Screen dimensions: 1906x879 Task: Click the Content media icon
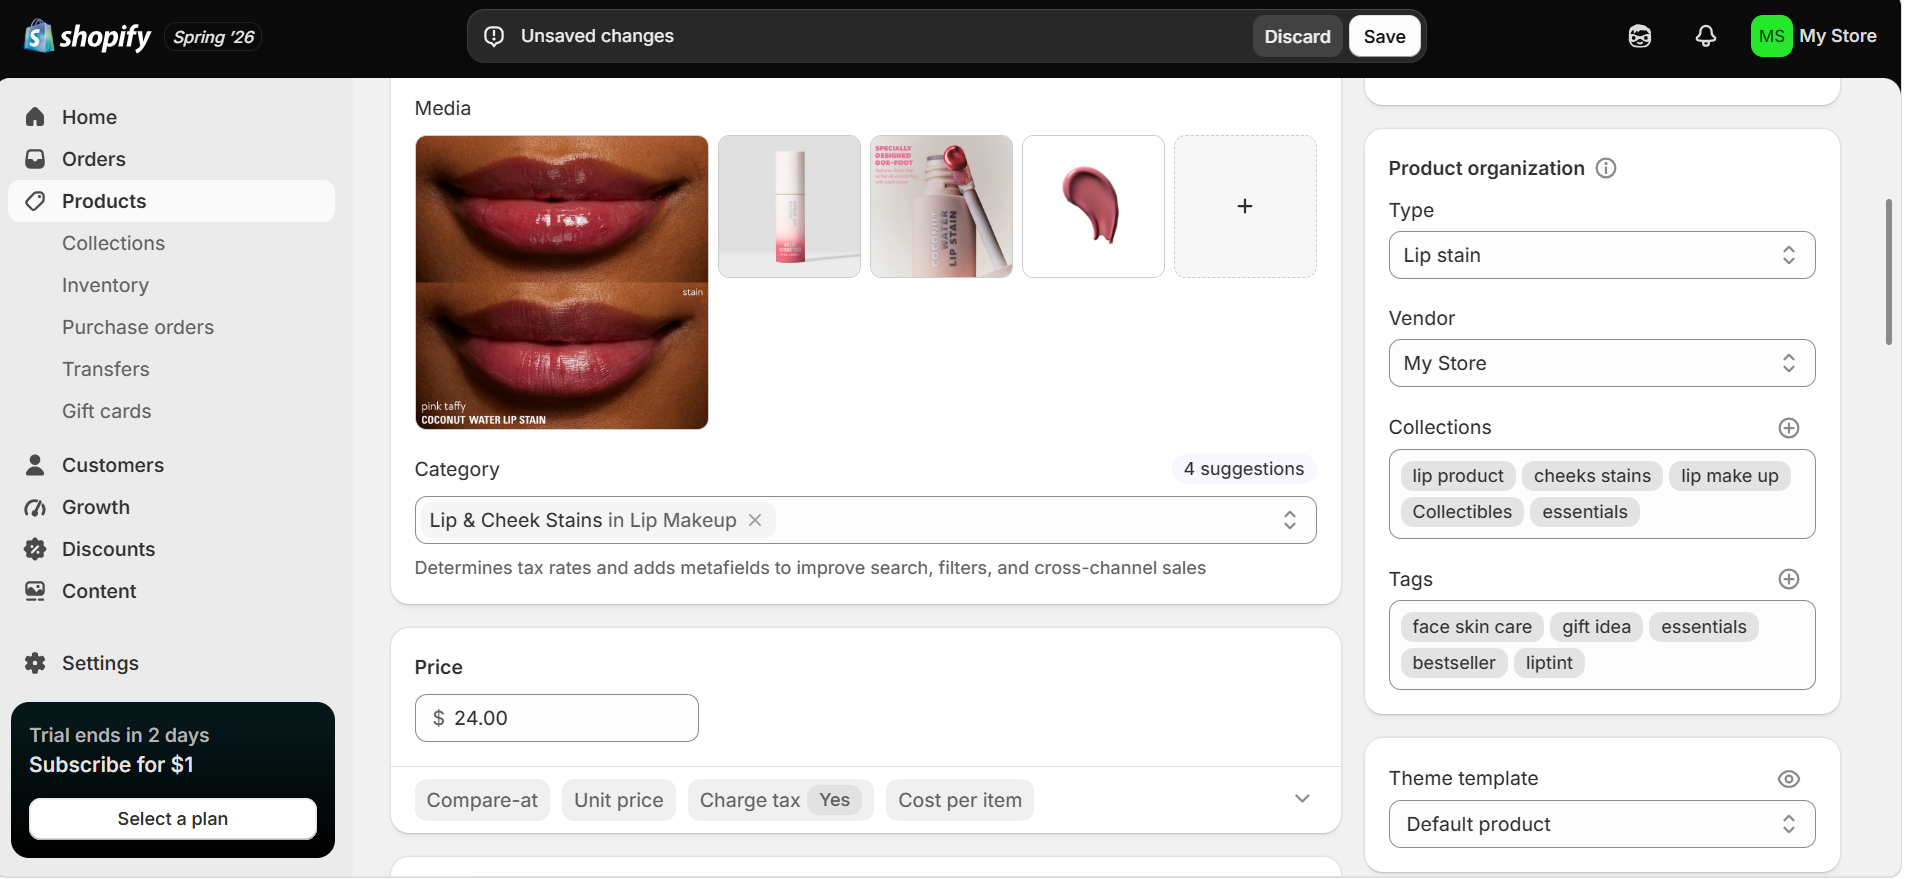35,591
